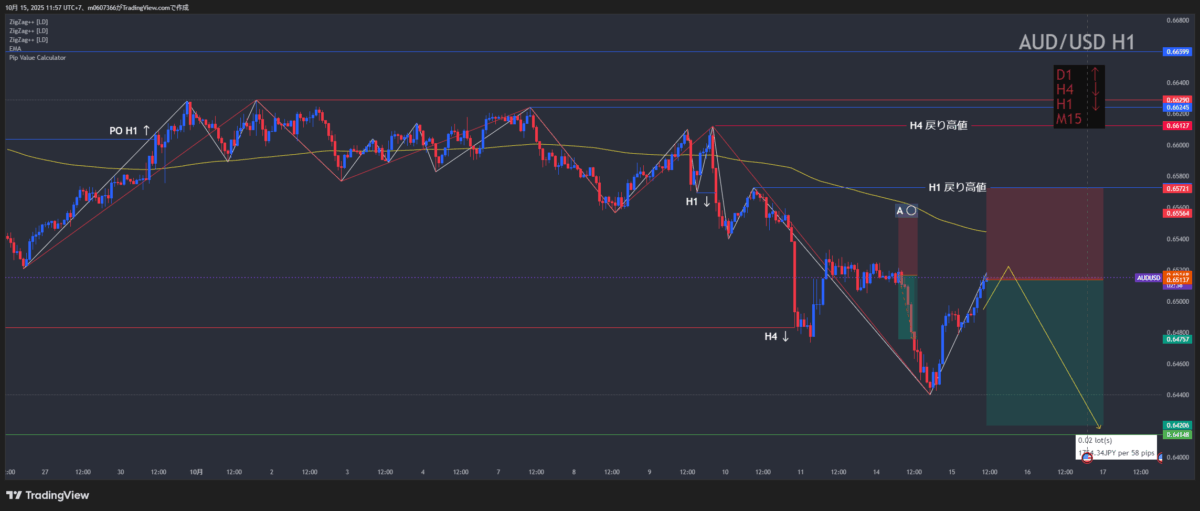
Task: Click the US flag economic event icon
Action: click(1087, 458)
